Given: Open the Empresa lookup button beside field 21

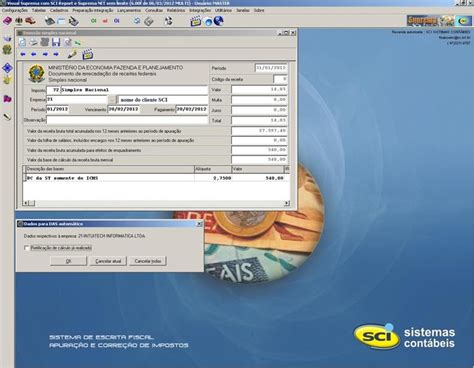Looking at the screenshot, I should click(x=112, y=100).
